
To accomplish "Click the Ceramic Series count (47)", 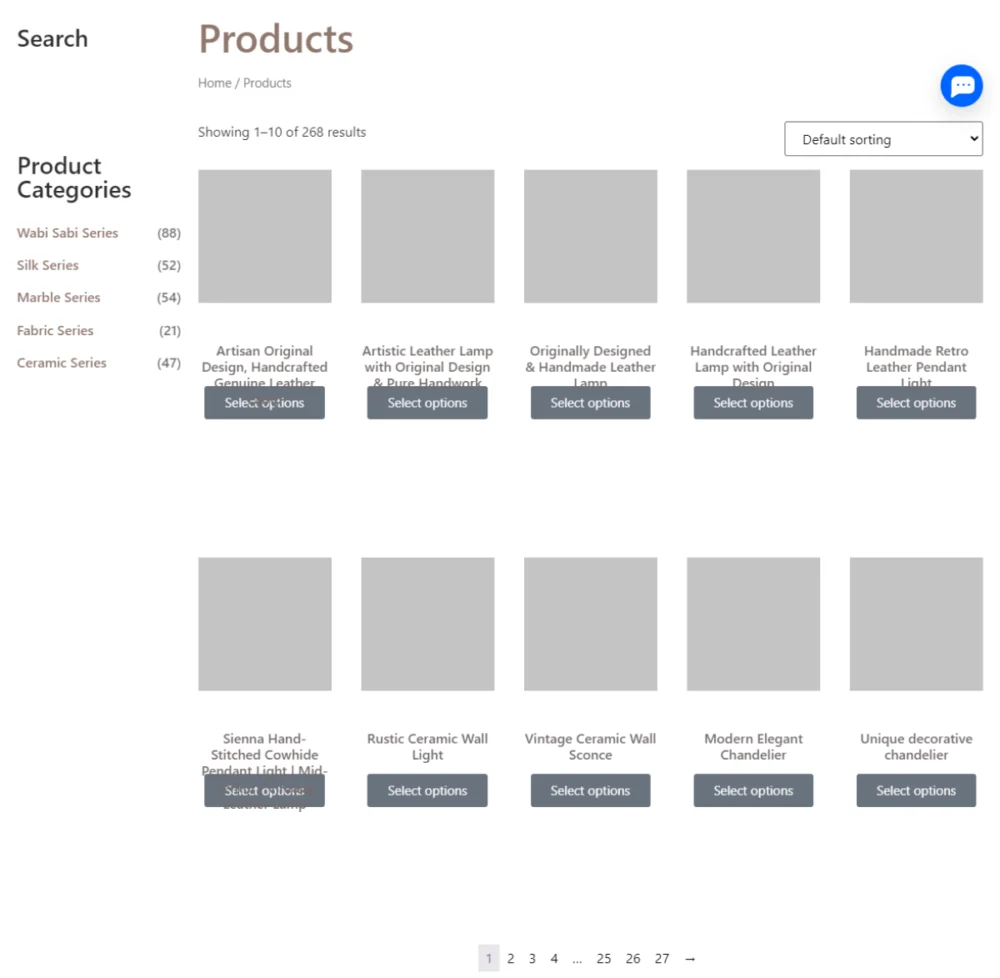I will click(x=169, y=363).
